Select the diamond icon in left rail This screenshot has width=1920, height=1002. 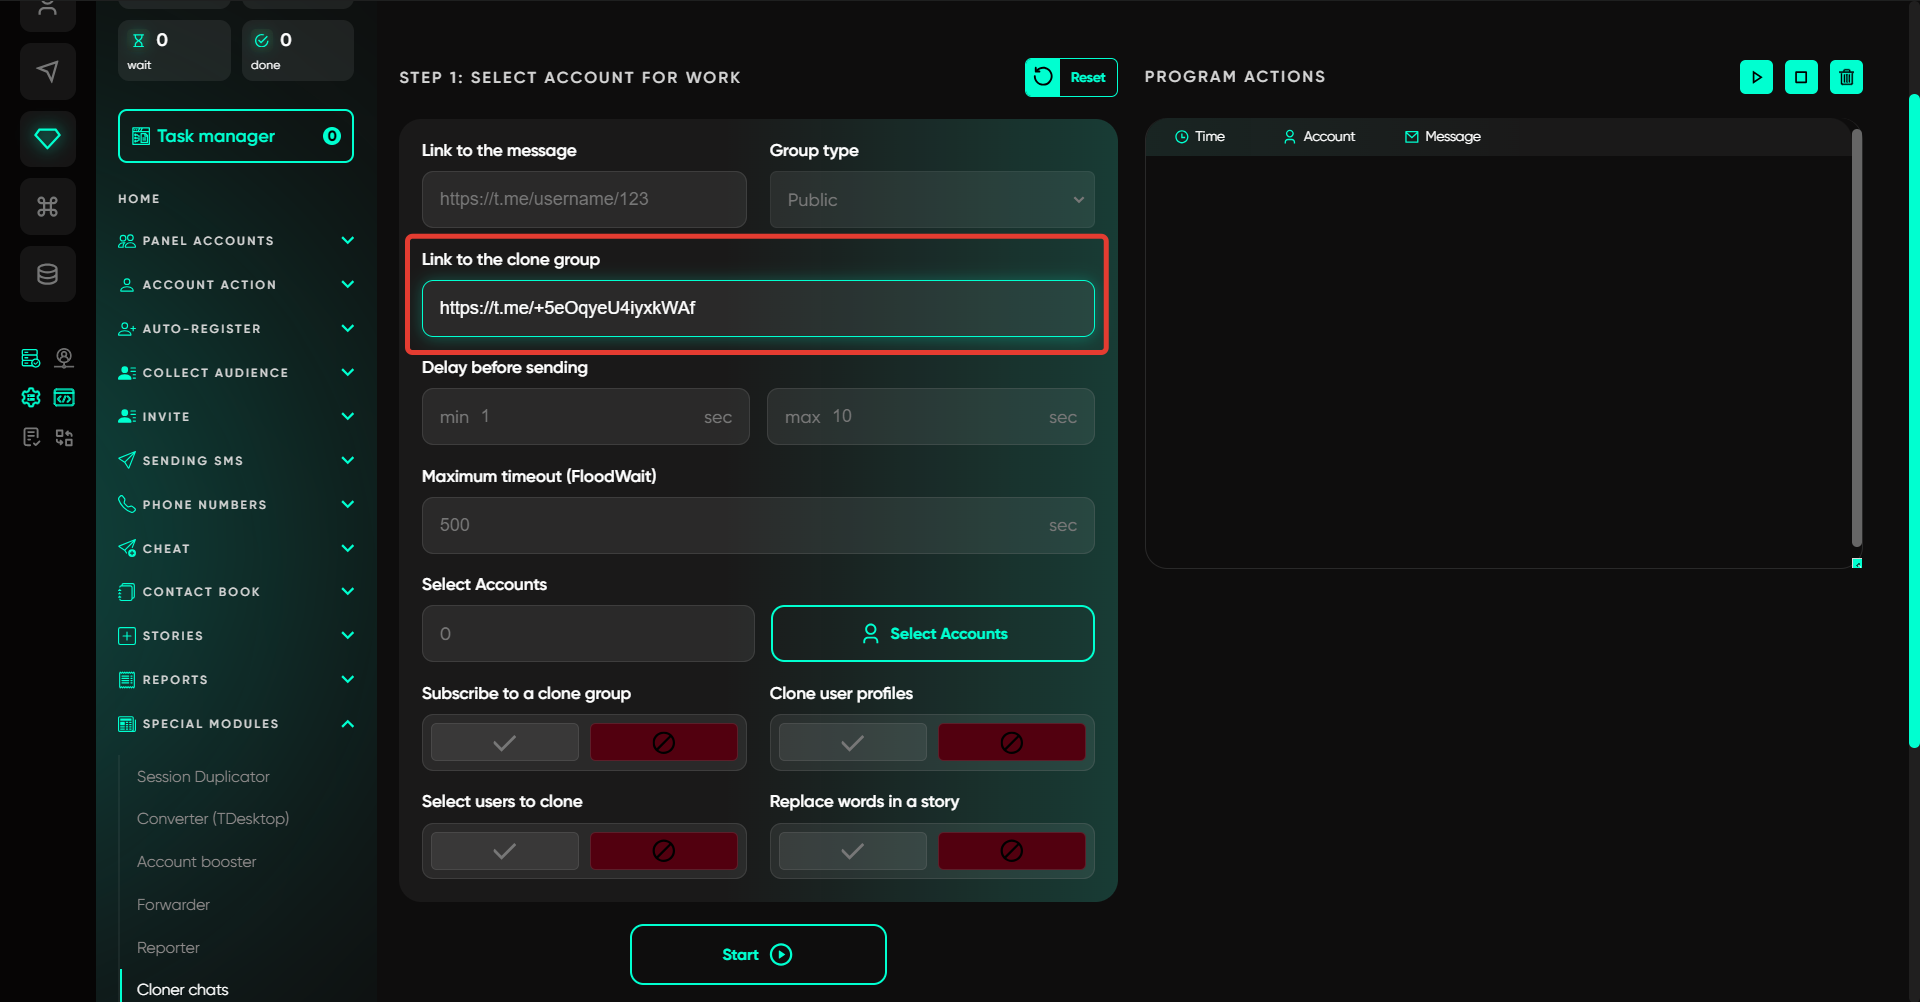pyautogui.click(x=47, y=138)
